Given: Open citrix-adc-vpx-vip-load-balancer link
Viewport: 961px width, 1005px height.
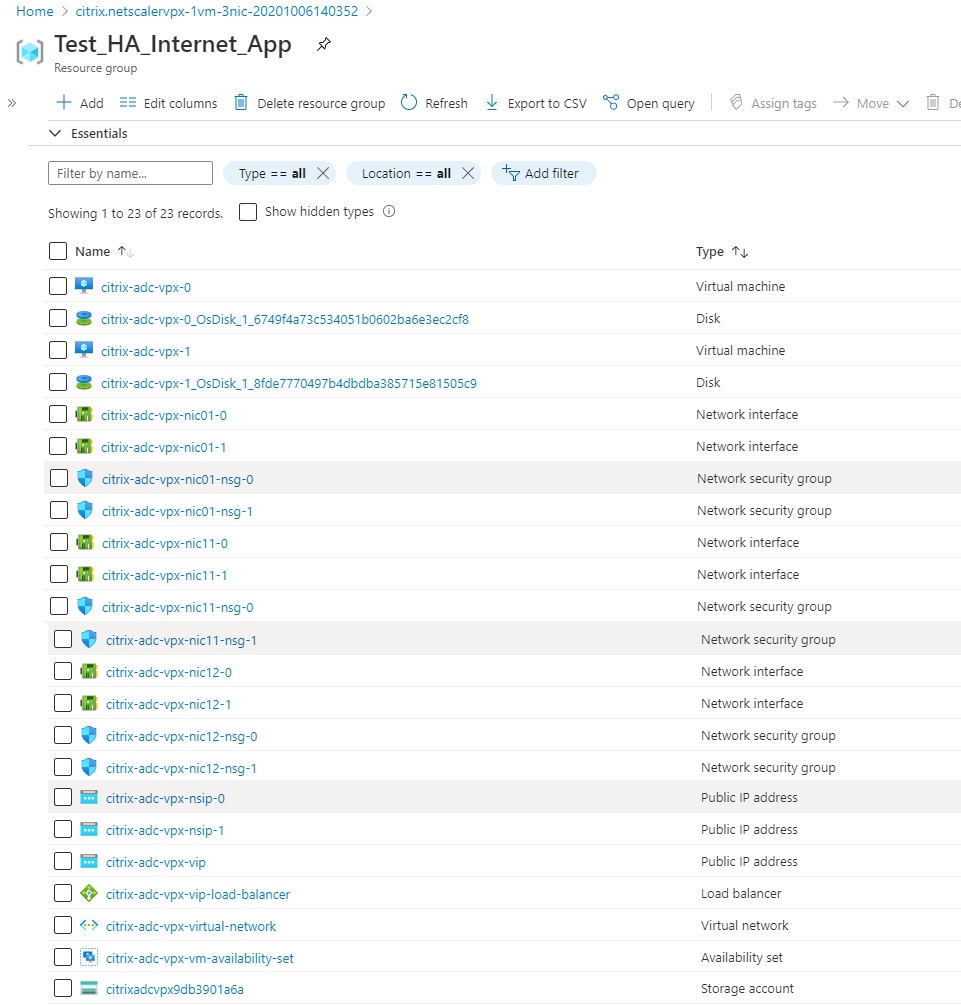Looking at the screenshot, I should (198, 894).
